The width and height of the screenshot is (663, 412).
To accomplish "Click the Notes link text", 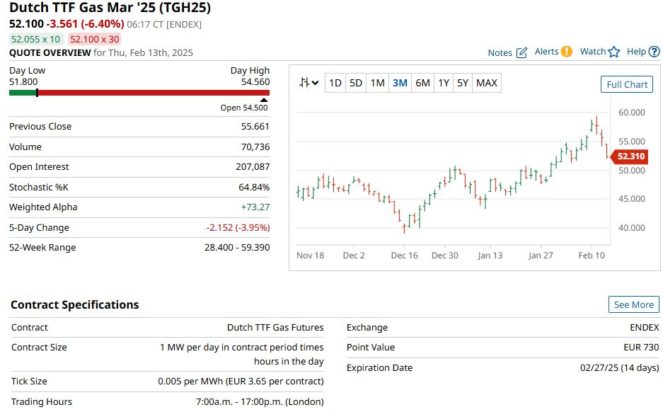I will click(500, 52).
